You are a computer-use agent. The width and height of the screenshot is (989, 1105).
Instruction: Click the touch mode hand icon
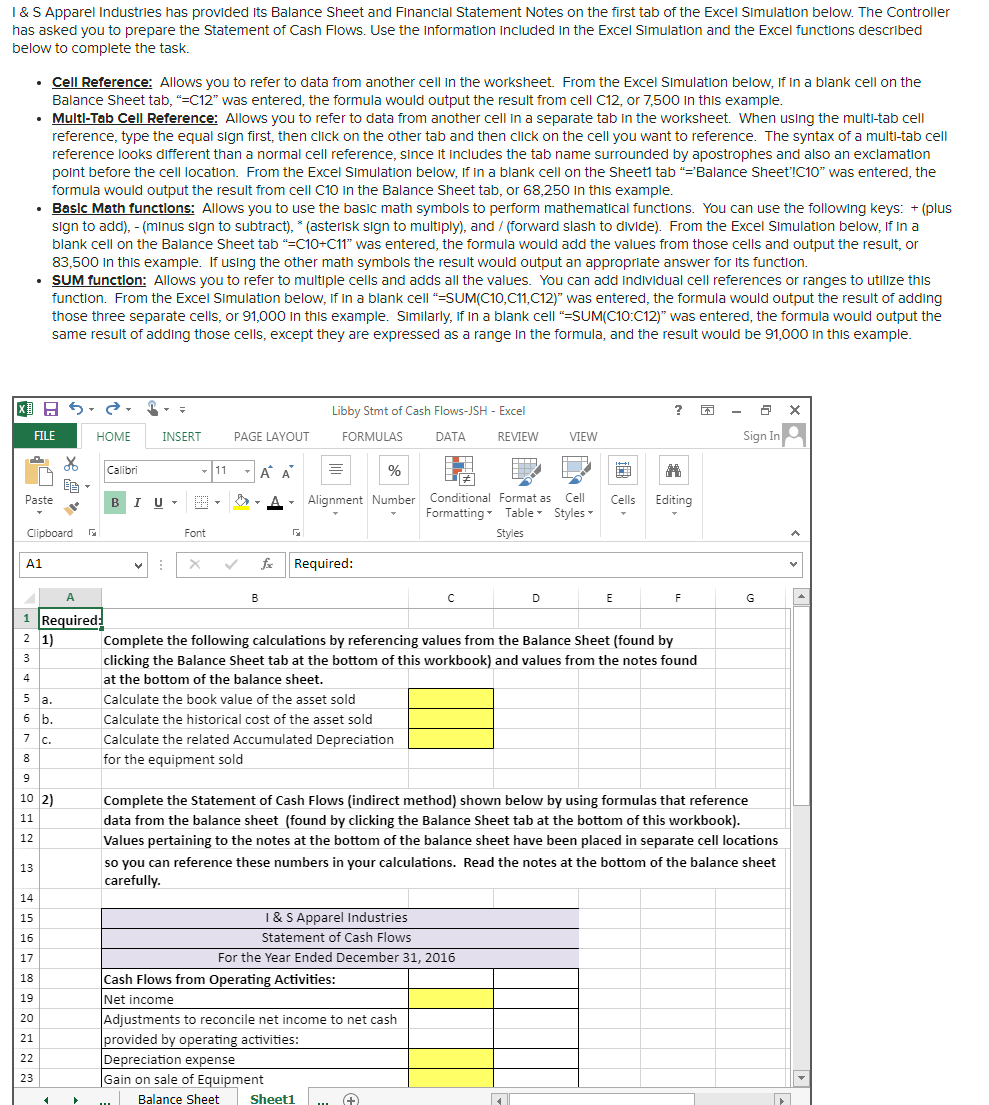click(x=153, y=409)
